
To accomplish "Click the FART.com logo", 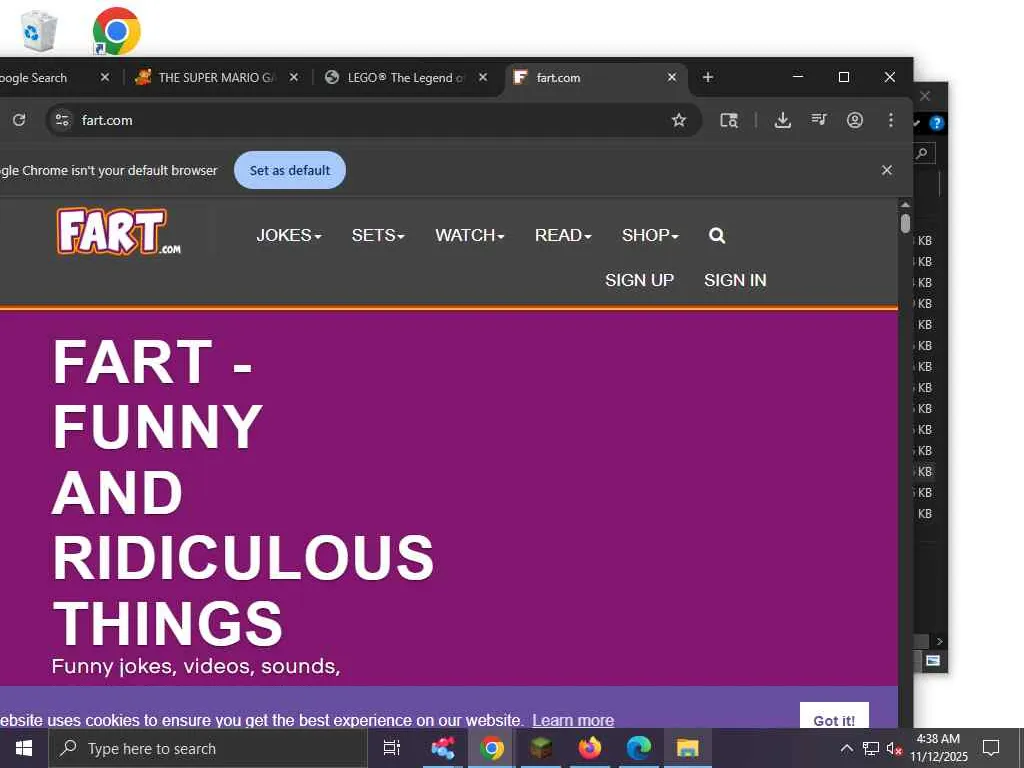I will click(x=119, y=231).
